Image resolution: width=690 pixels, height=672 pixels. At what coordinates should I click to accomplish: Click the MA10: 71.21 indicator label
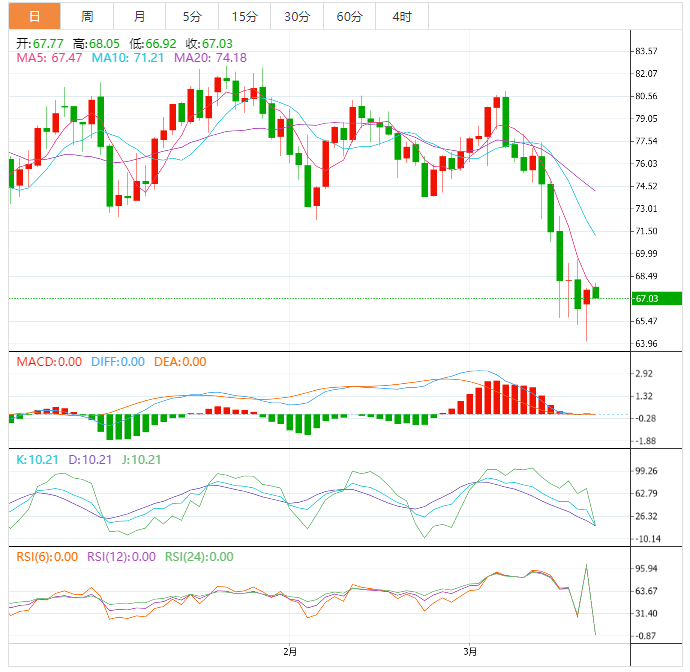(128, 58)
